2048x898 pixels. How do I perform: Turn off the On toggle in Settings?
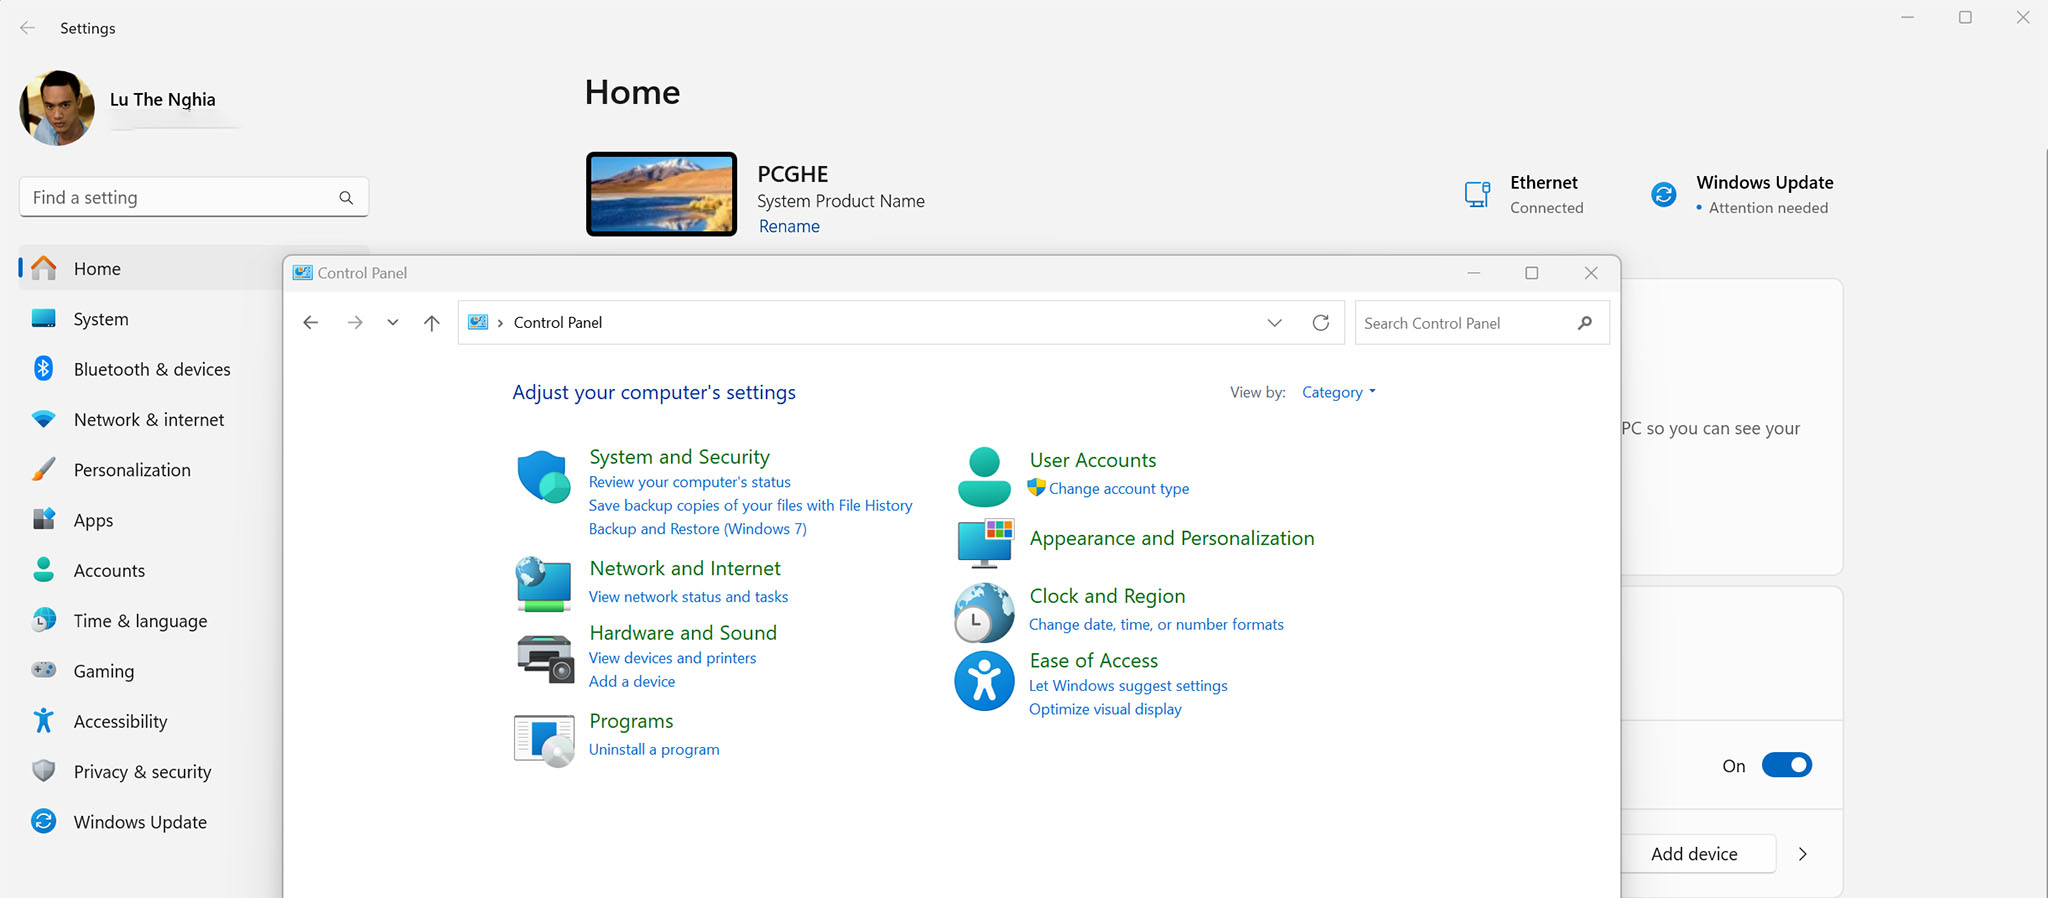pyautogui.click(x=1787, y=765)
